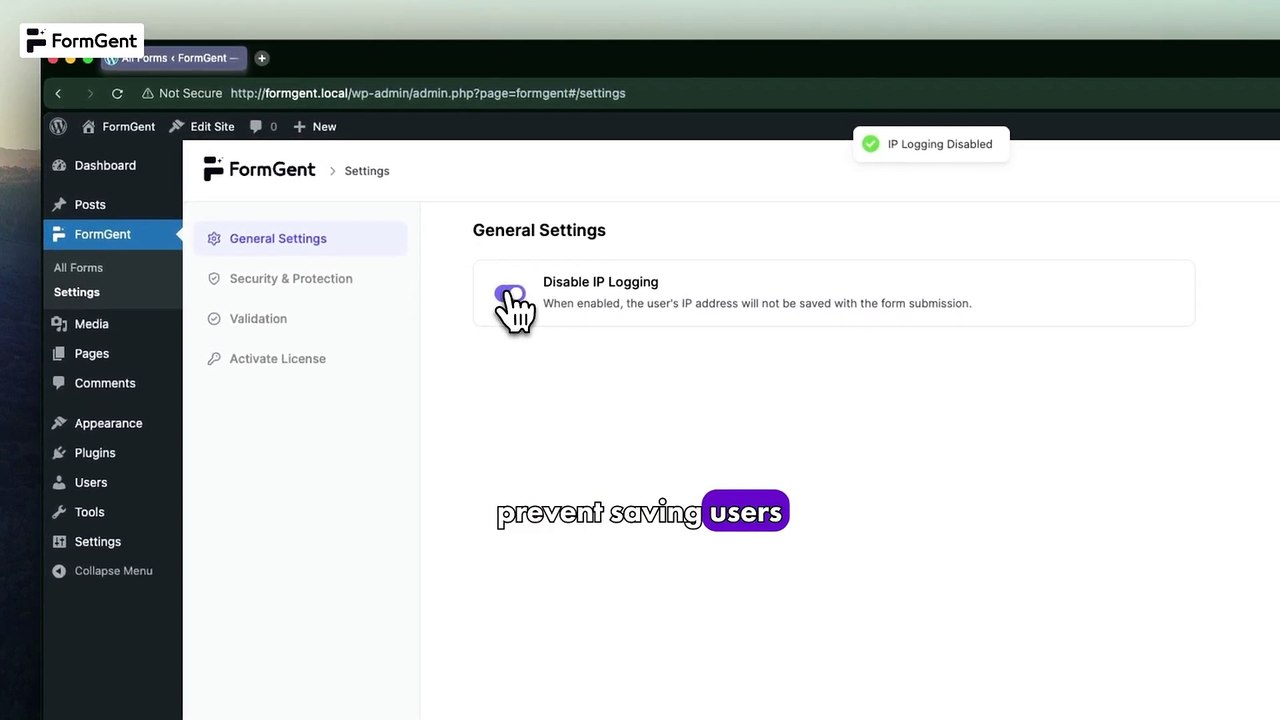Click the Dashboard gauge icon
The width and height of the screenshot is (1280, 720).
[x=59, y=165]
